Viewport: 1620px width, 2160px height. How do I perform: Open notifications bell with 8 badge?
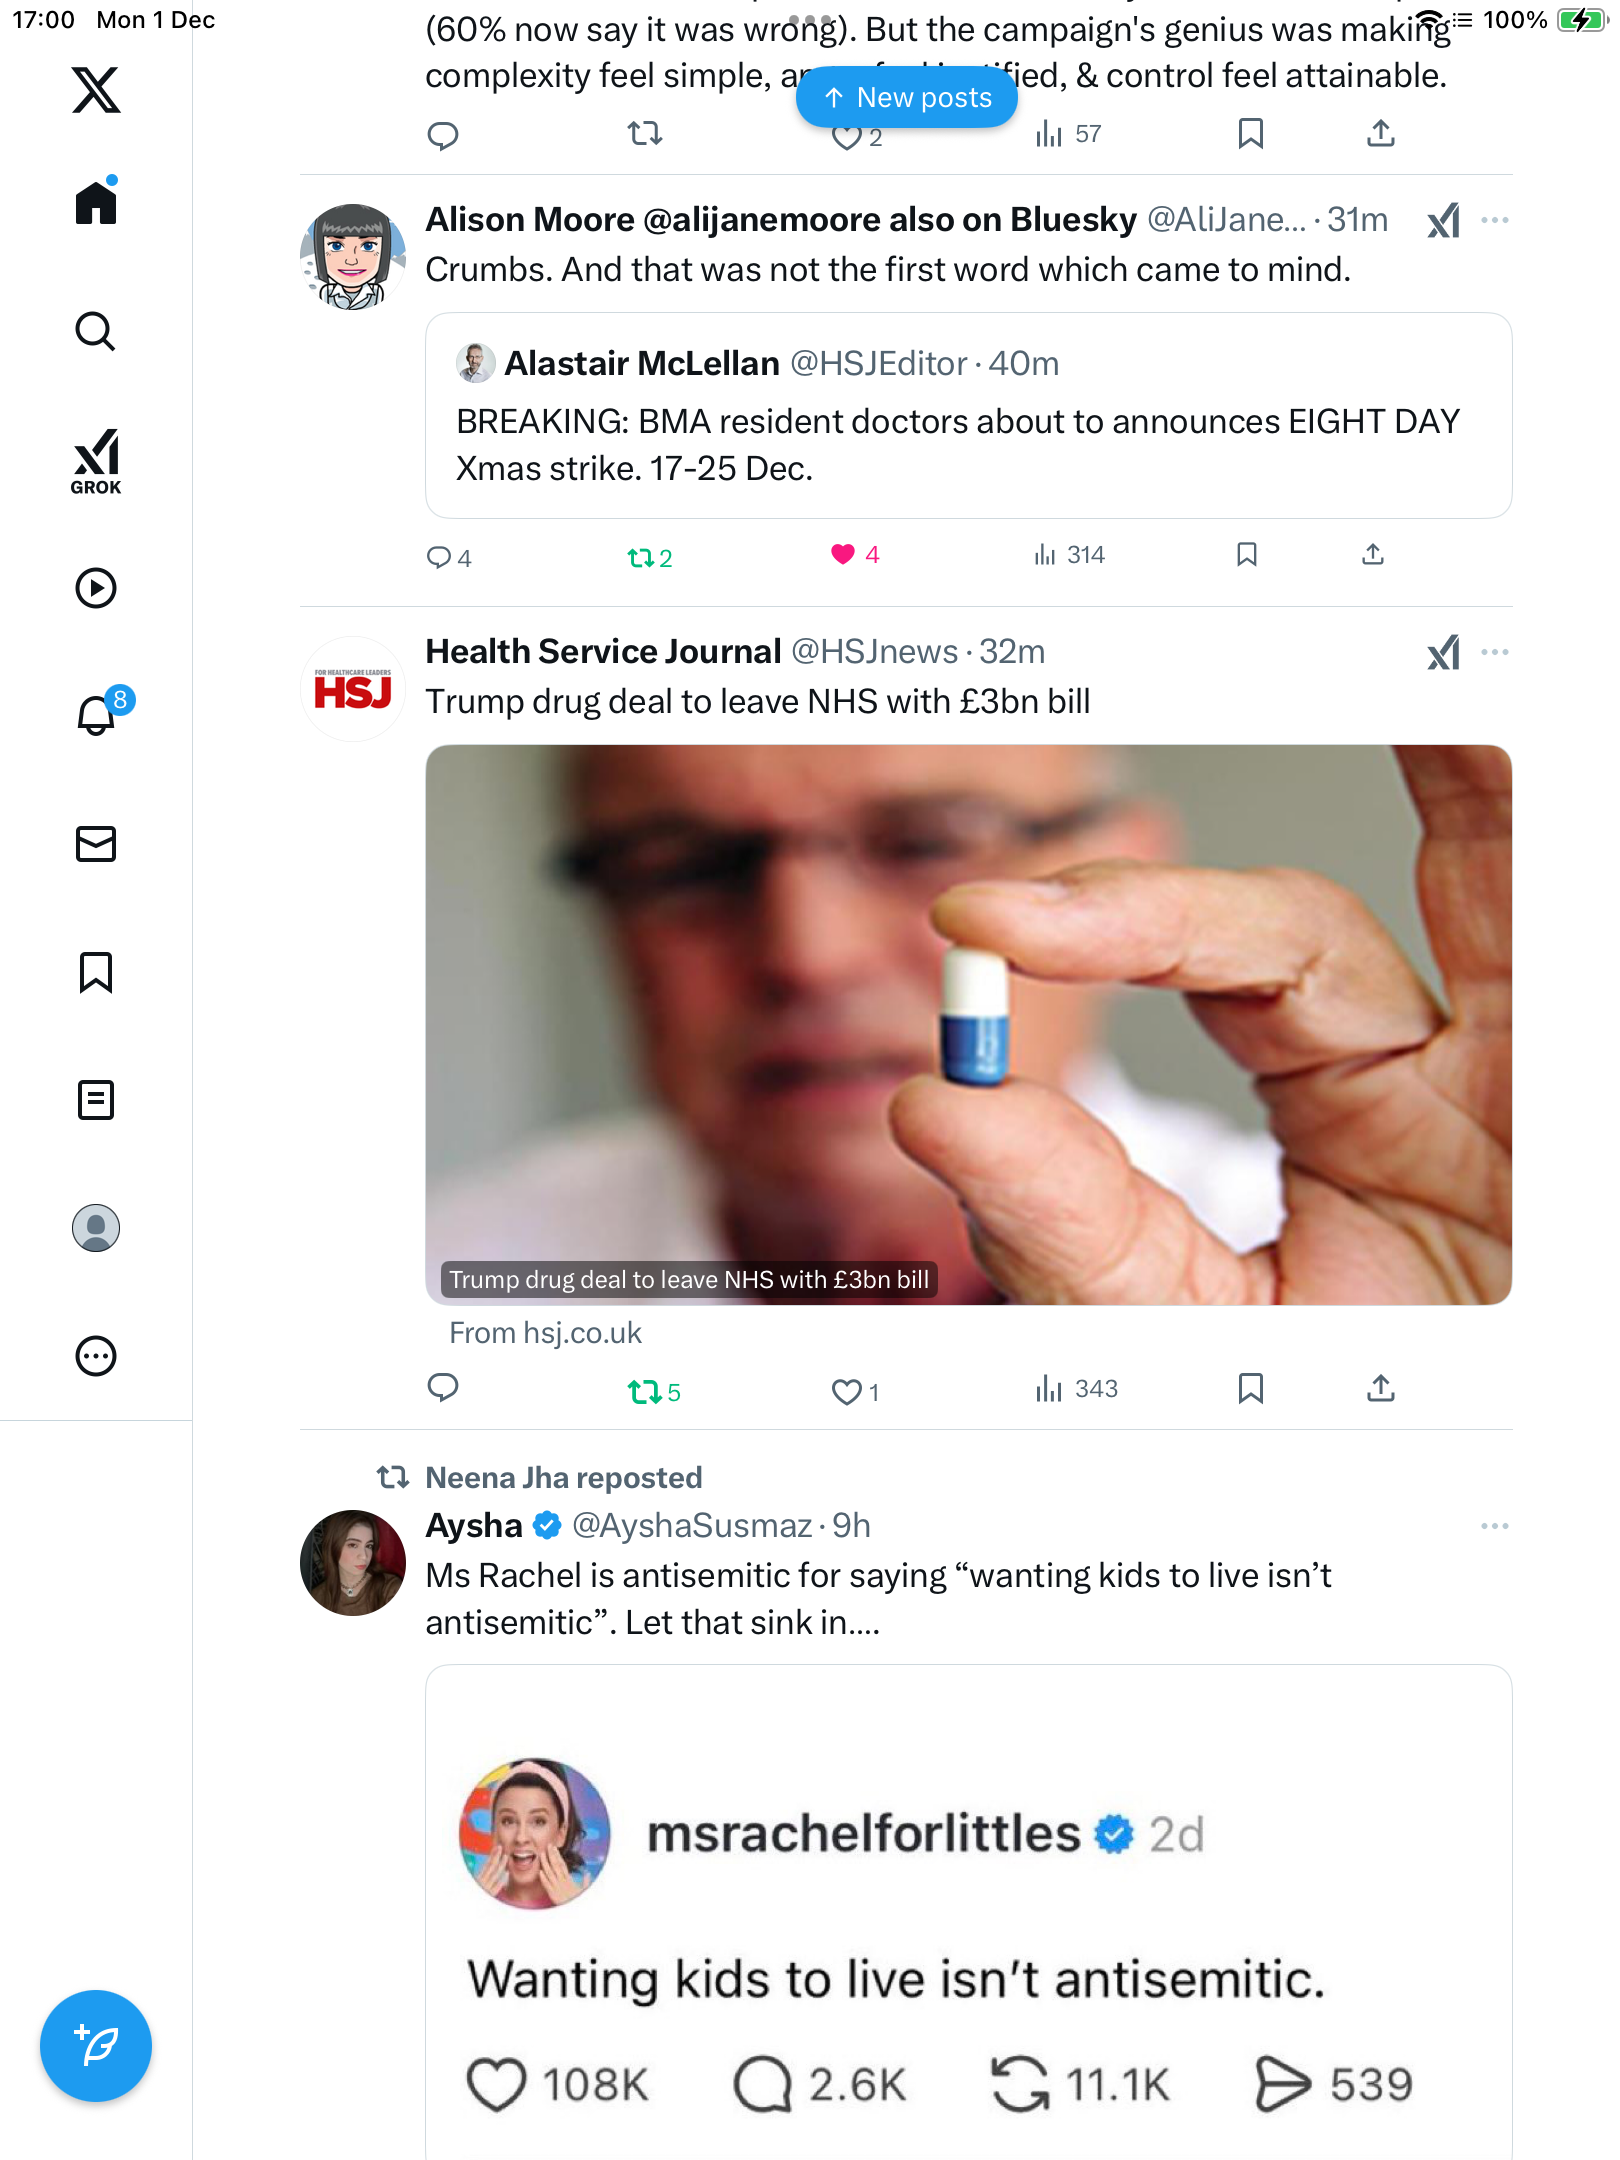point(97,715)
